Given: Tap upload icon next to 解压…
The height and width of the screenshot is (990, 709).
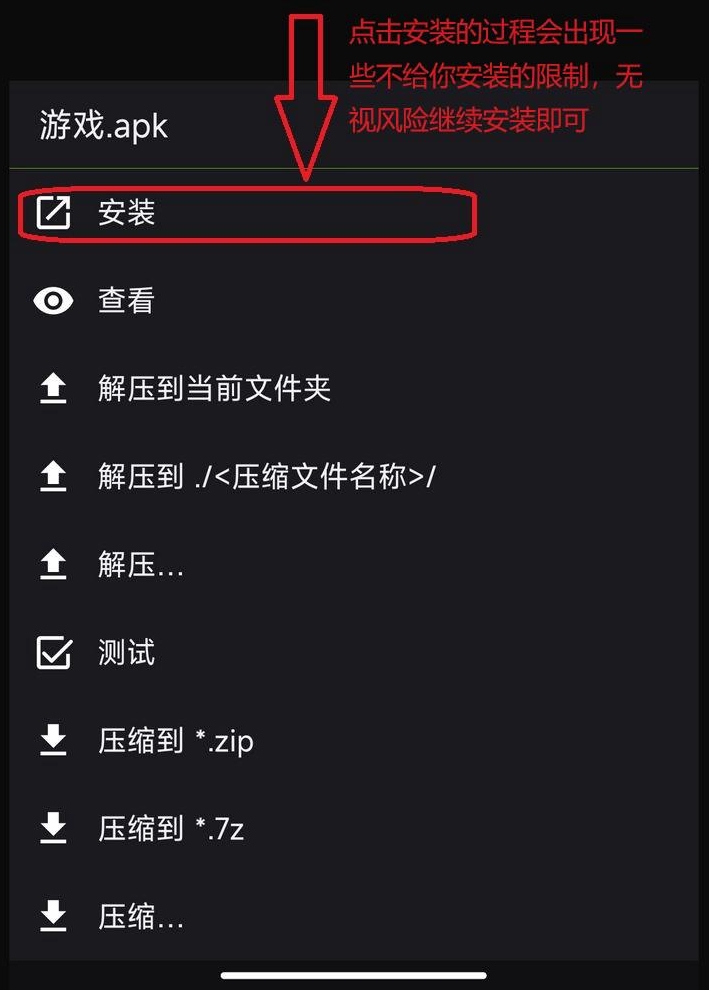Looking at the screenshot, I should click(x=53, y=564).
